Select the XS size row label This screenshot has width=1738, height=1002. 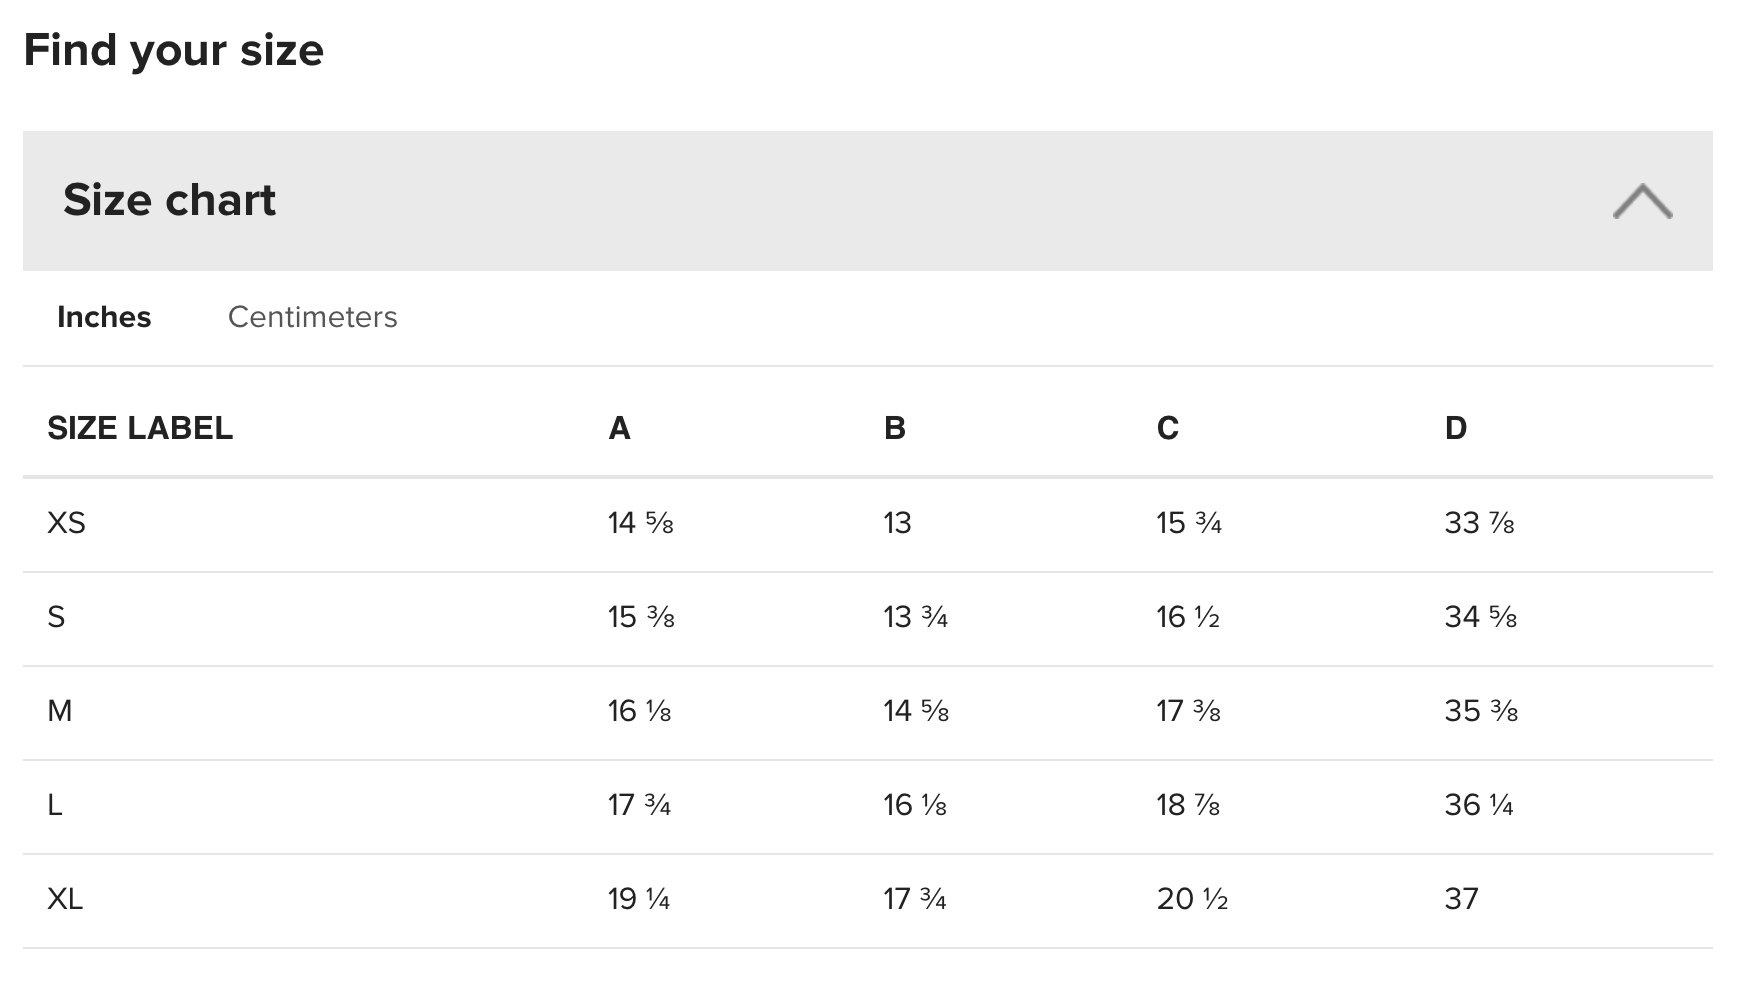(x=66, y=523)
